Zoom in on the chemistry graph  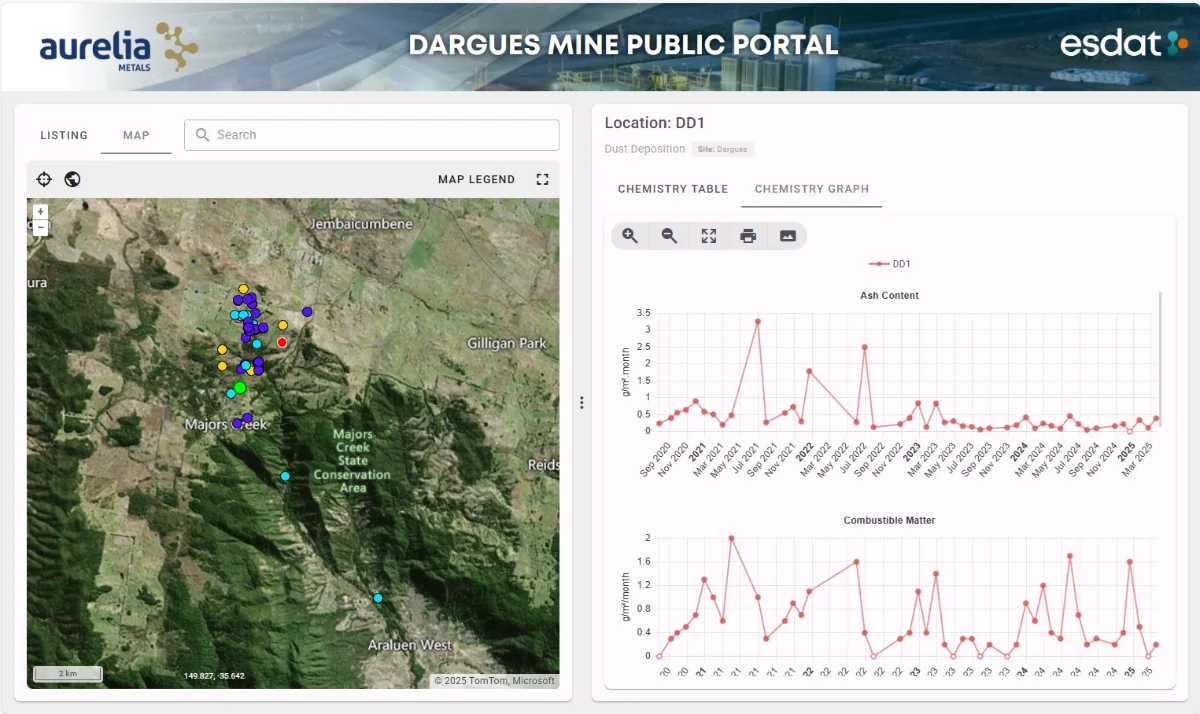[x=630, y=236]
